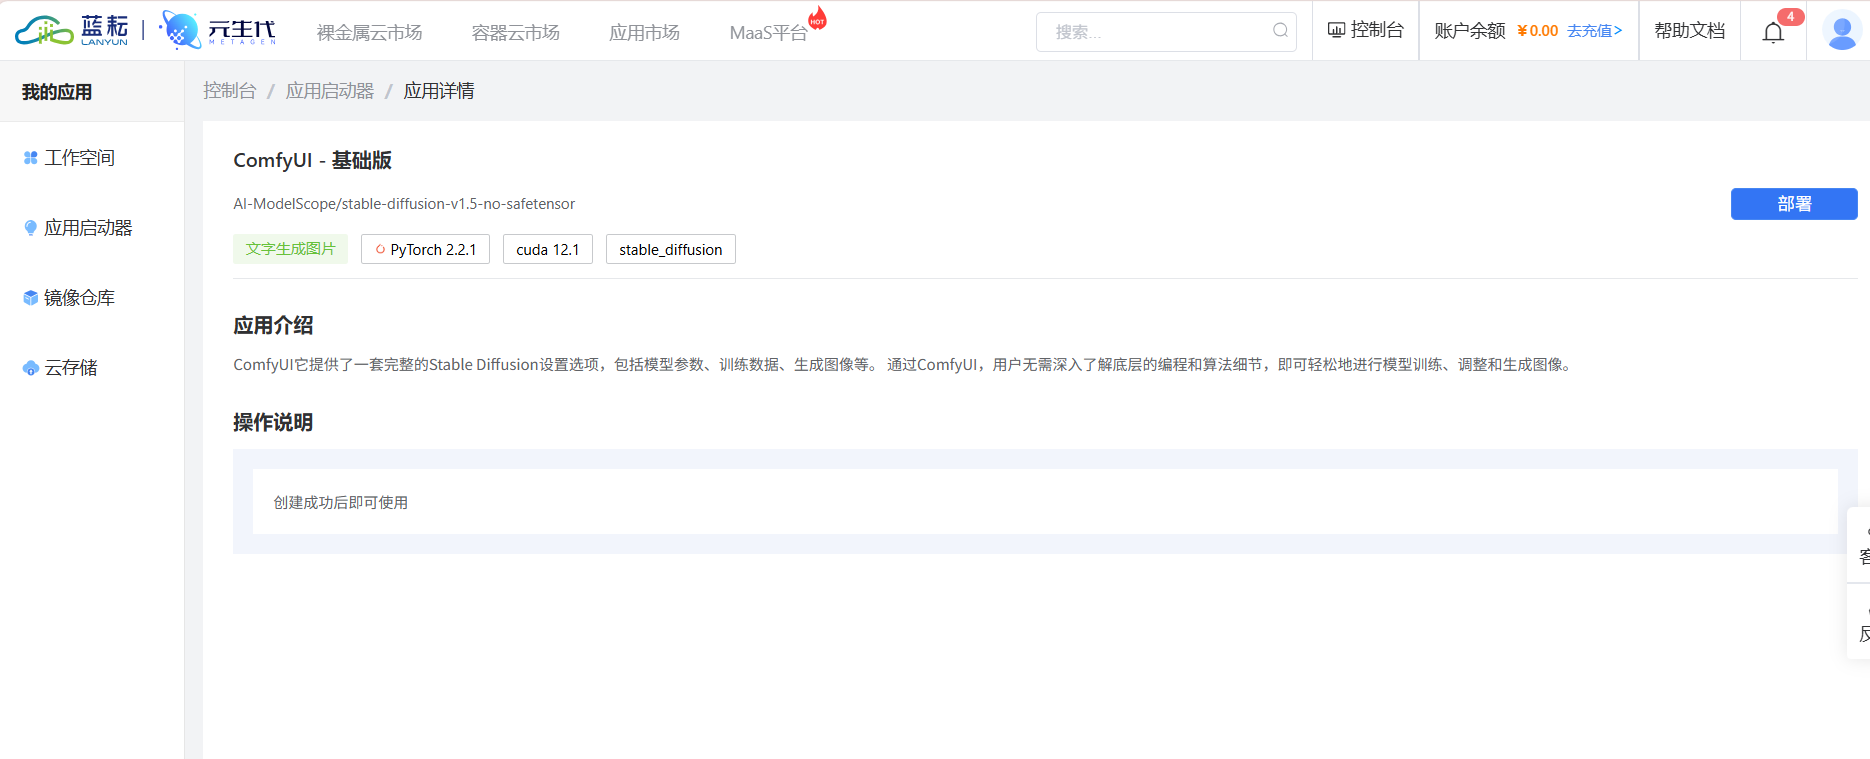The height and width of the screenshot is (759, 1870).
Task: Click the app launcher bulb icon
Action: tap(31, 228)
